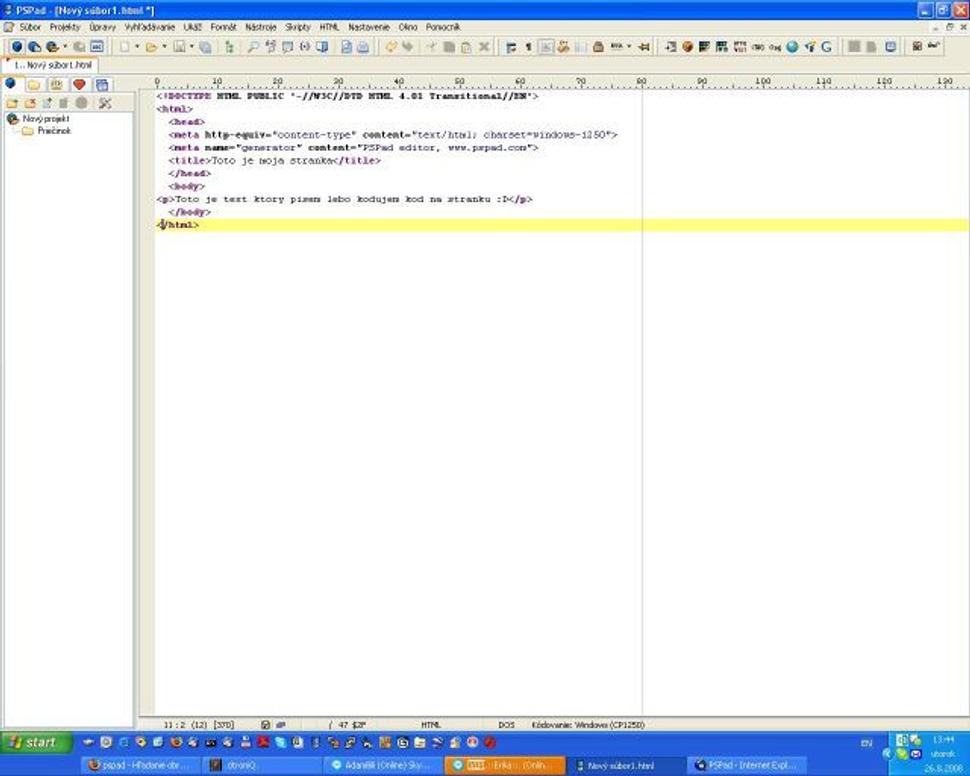Click the Find magnifier icon in toolbar
This screenshot has width=970, height=776.
pyautogui.click(x=252, y=47)
